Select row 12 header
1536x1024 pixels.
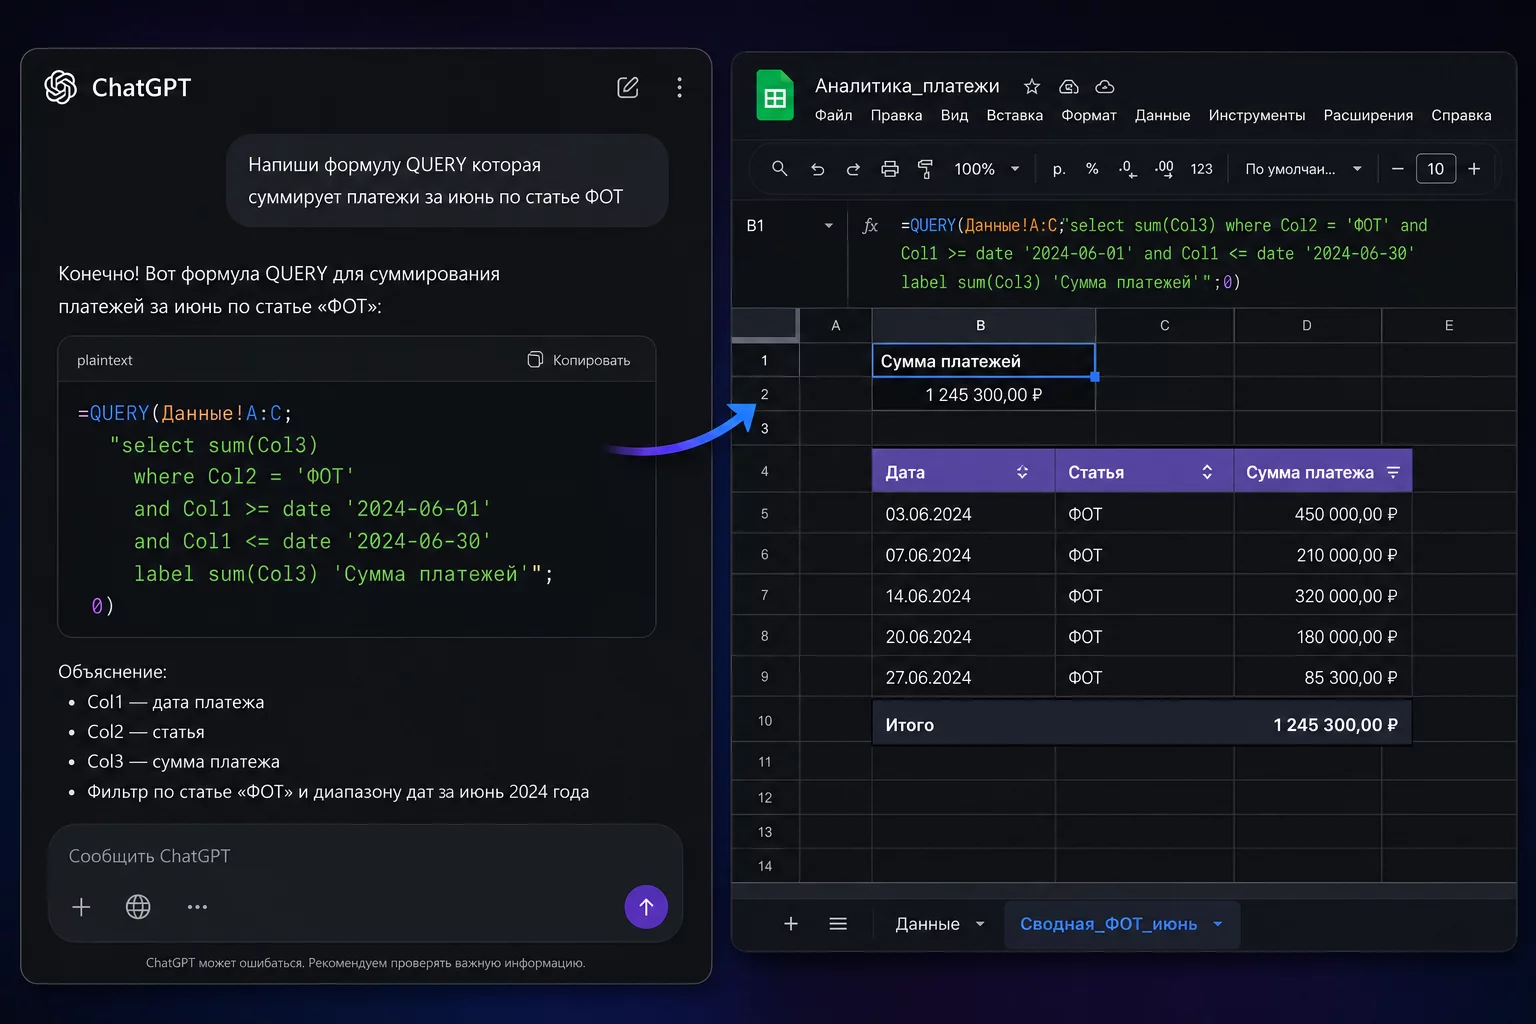(765, 797)
